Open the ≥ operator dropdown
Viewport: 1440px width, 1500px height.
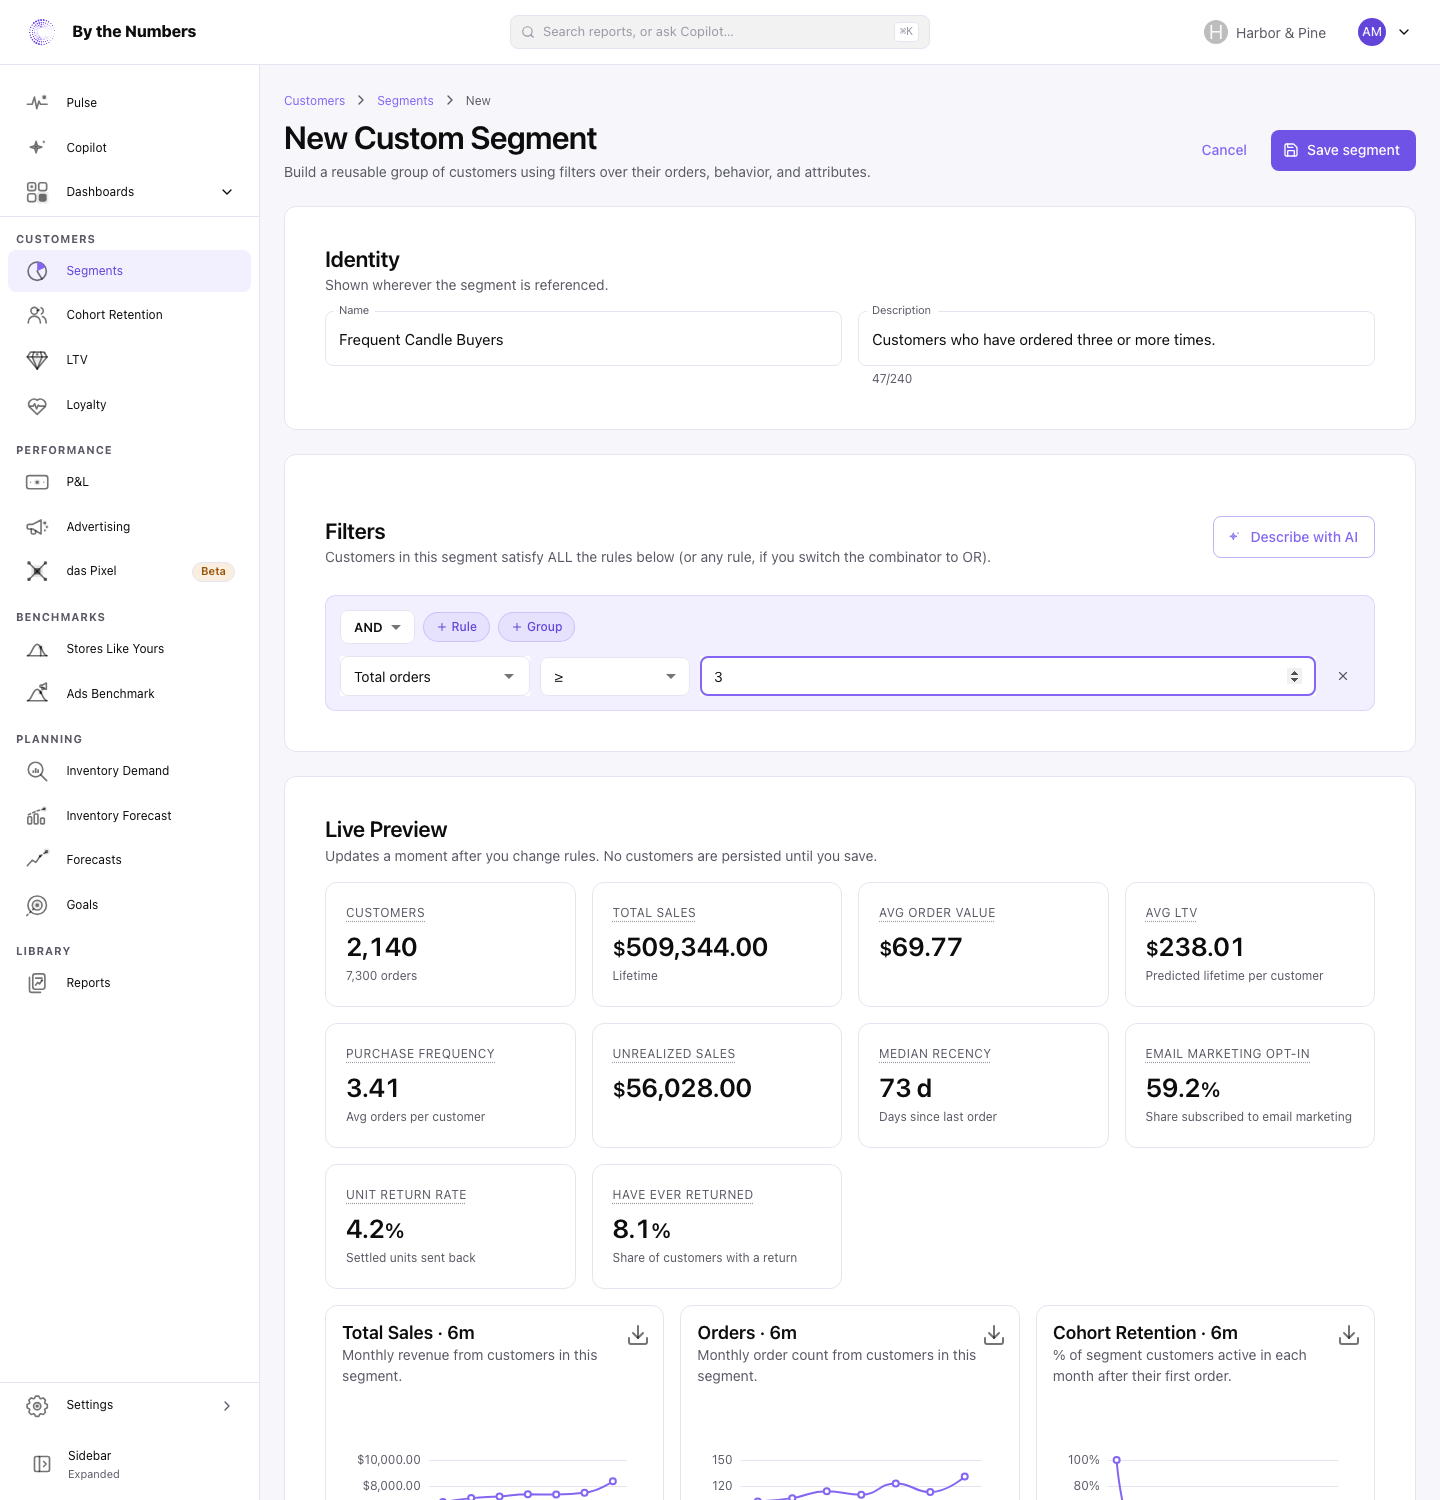pos(615,677)
